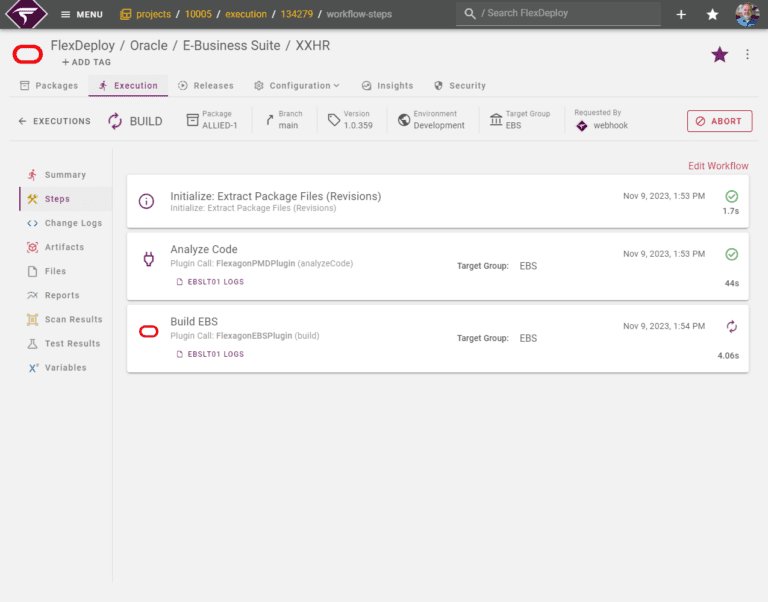Click the info icon on Initialize step
768x602 pixels.
146,201
